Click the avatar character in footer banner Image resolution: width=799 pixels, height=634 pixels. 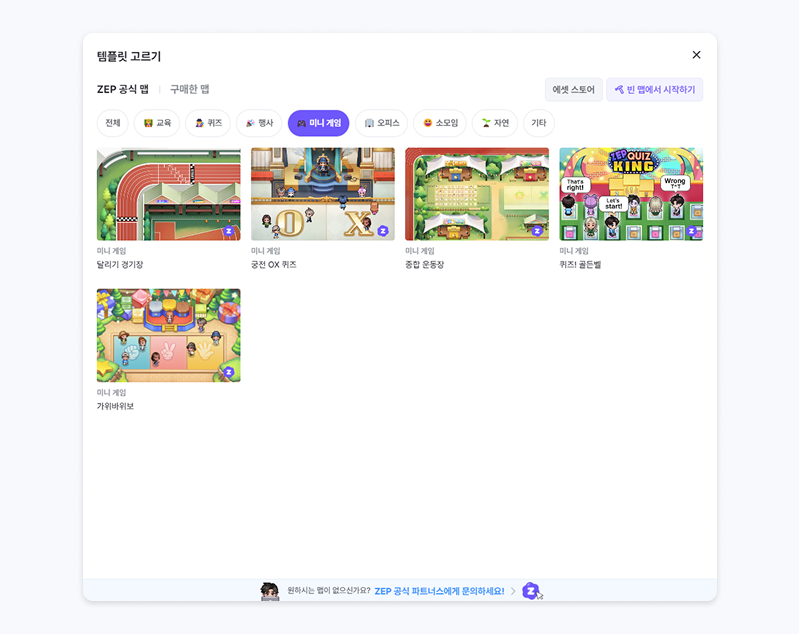point(270,591)
